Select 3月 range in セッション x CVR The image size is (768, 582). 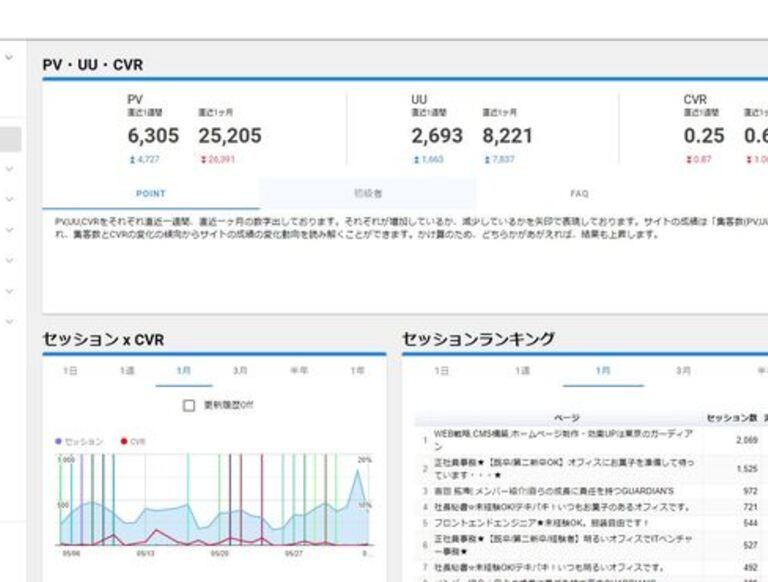click(x=240, y=371)
